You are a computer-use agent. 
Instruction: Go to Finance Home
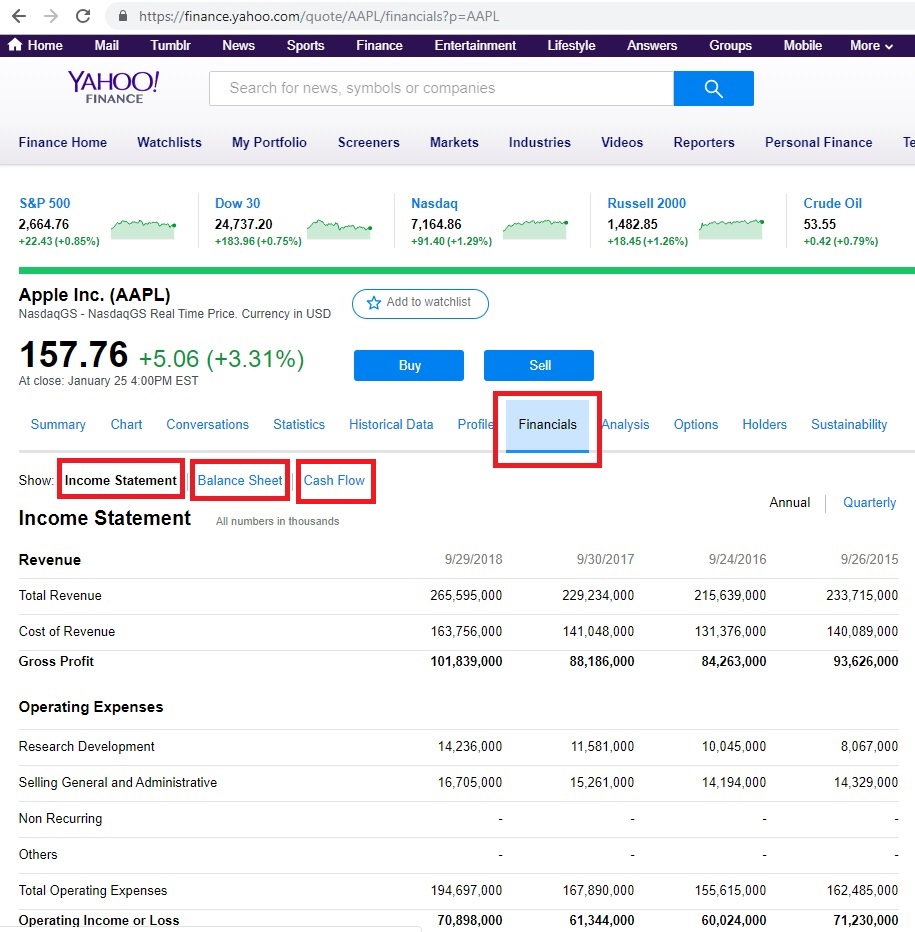[62, 142]
